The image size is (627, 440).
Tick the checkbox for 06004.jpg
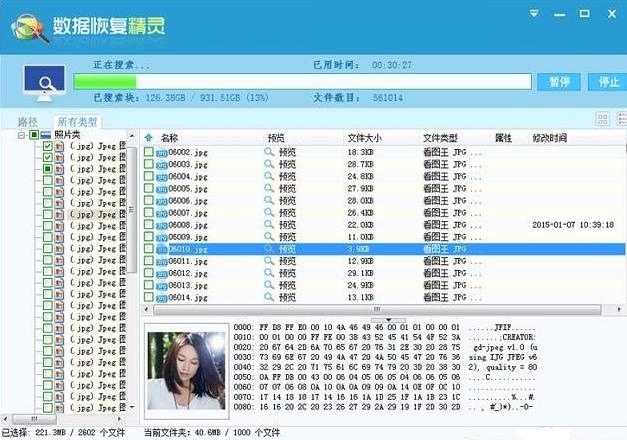(149, 176)
